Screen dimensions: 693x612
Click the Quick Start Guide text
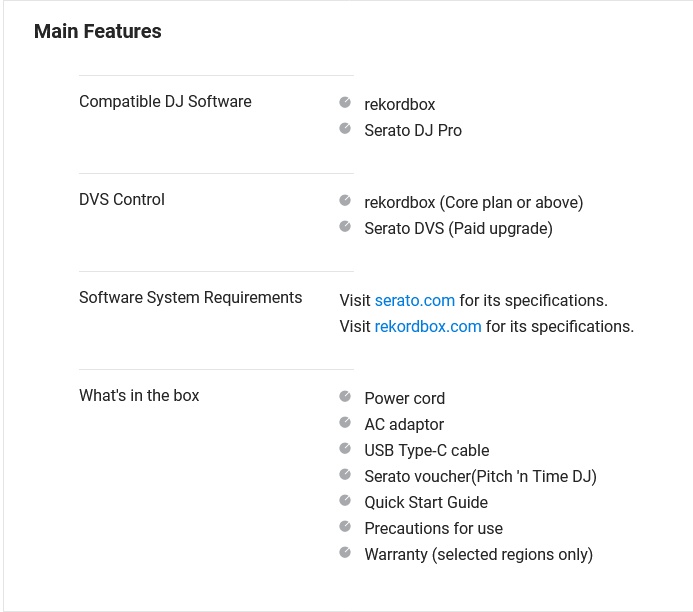click(x=426, y=503)
